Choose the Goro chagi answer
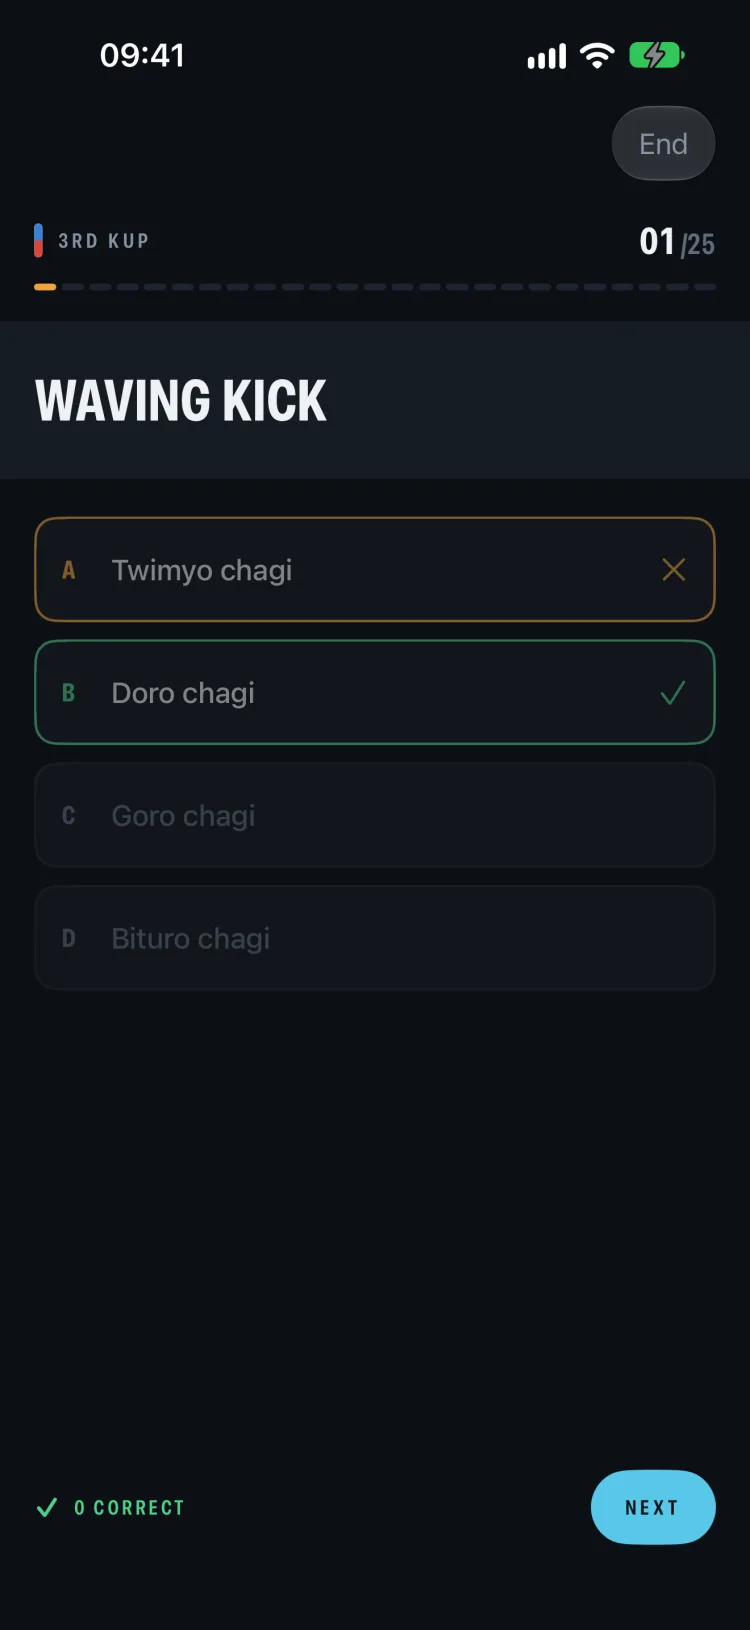Screen dimensions: 750x1630 coord(375,815)
